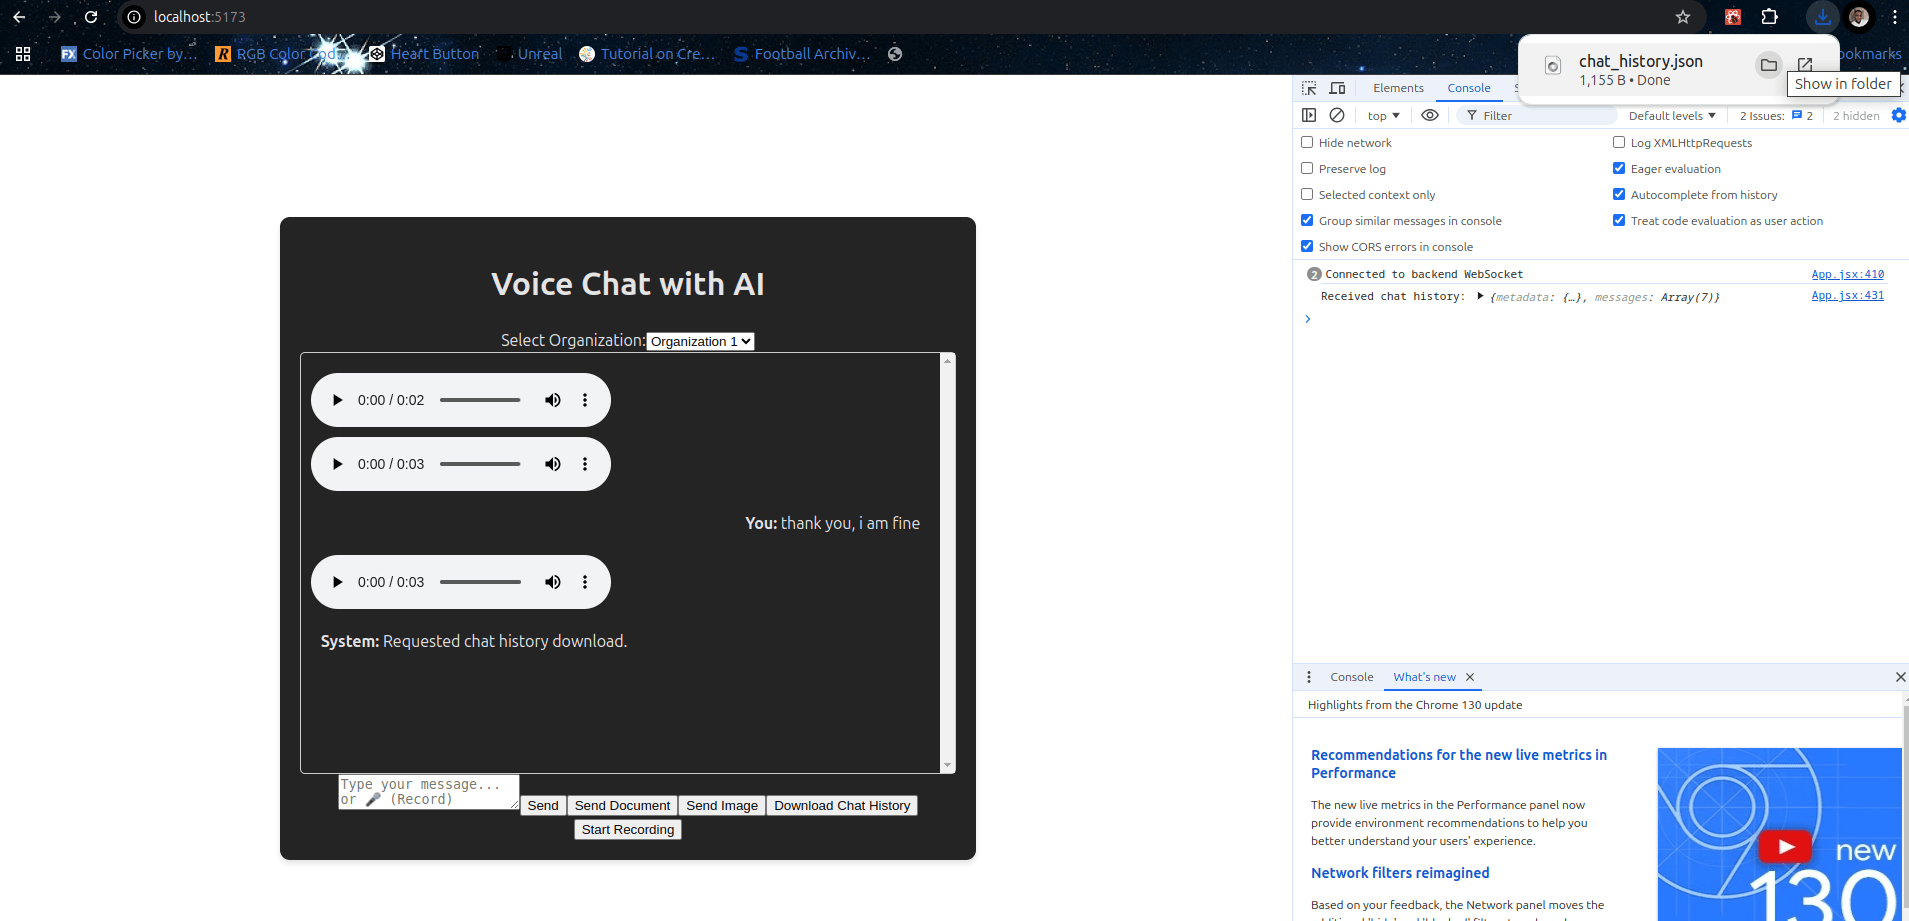This screenshot has height=921, width=1909.
Task: Open the activity bar sidebar panel icon
Action: 1309,115
